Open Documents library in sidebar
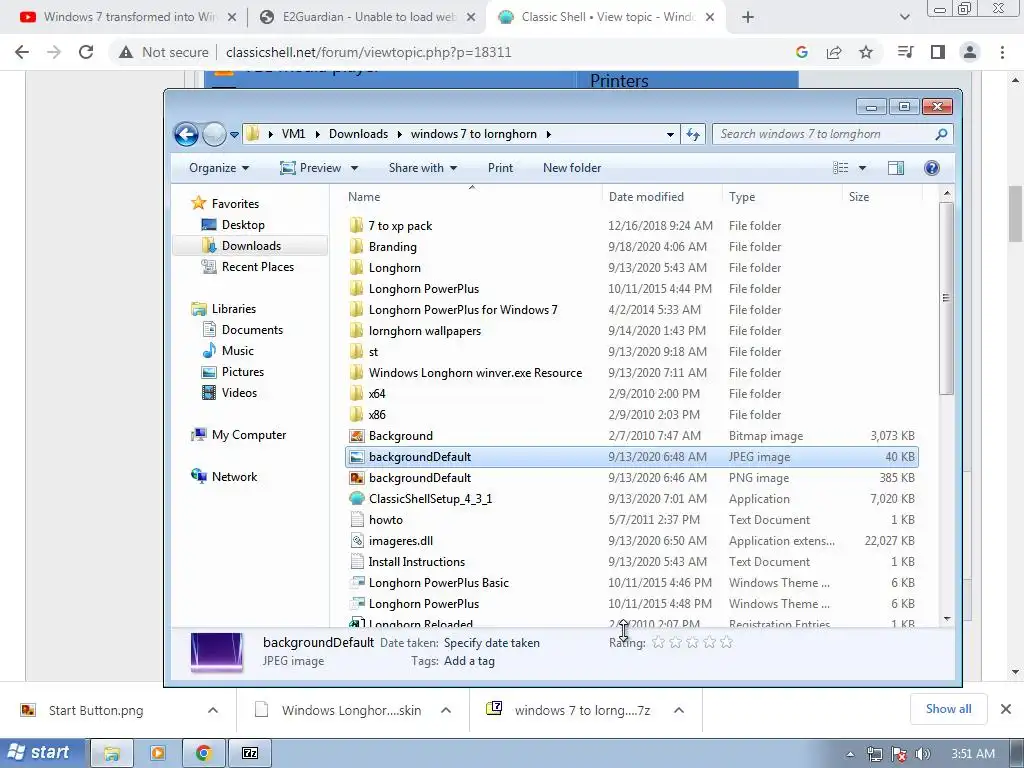The height and width of the screenshot is (768, 1024). pyautogui.click(x=252, y=330)
